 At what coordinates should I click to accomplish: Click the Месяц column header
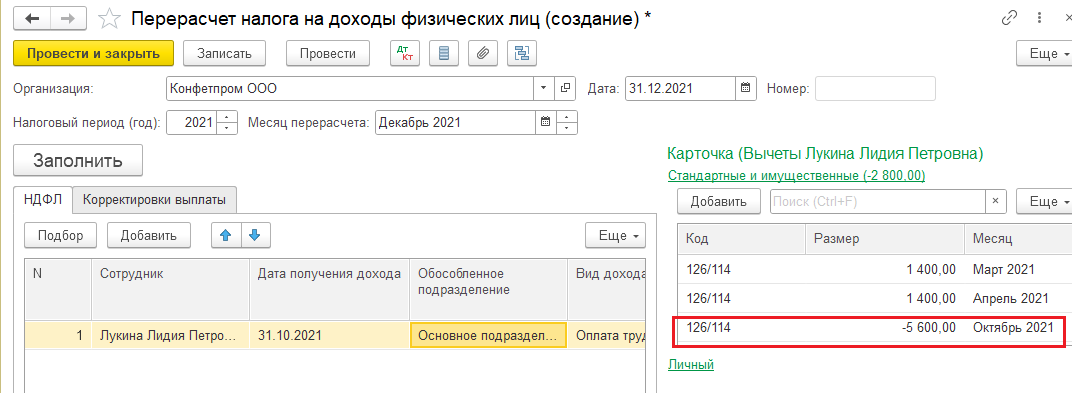1018,239
